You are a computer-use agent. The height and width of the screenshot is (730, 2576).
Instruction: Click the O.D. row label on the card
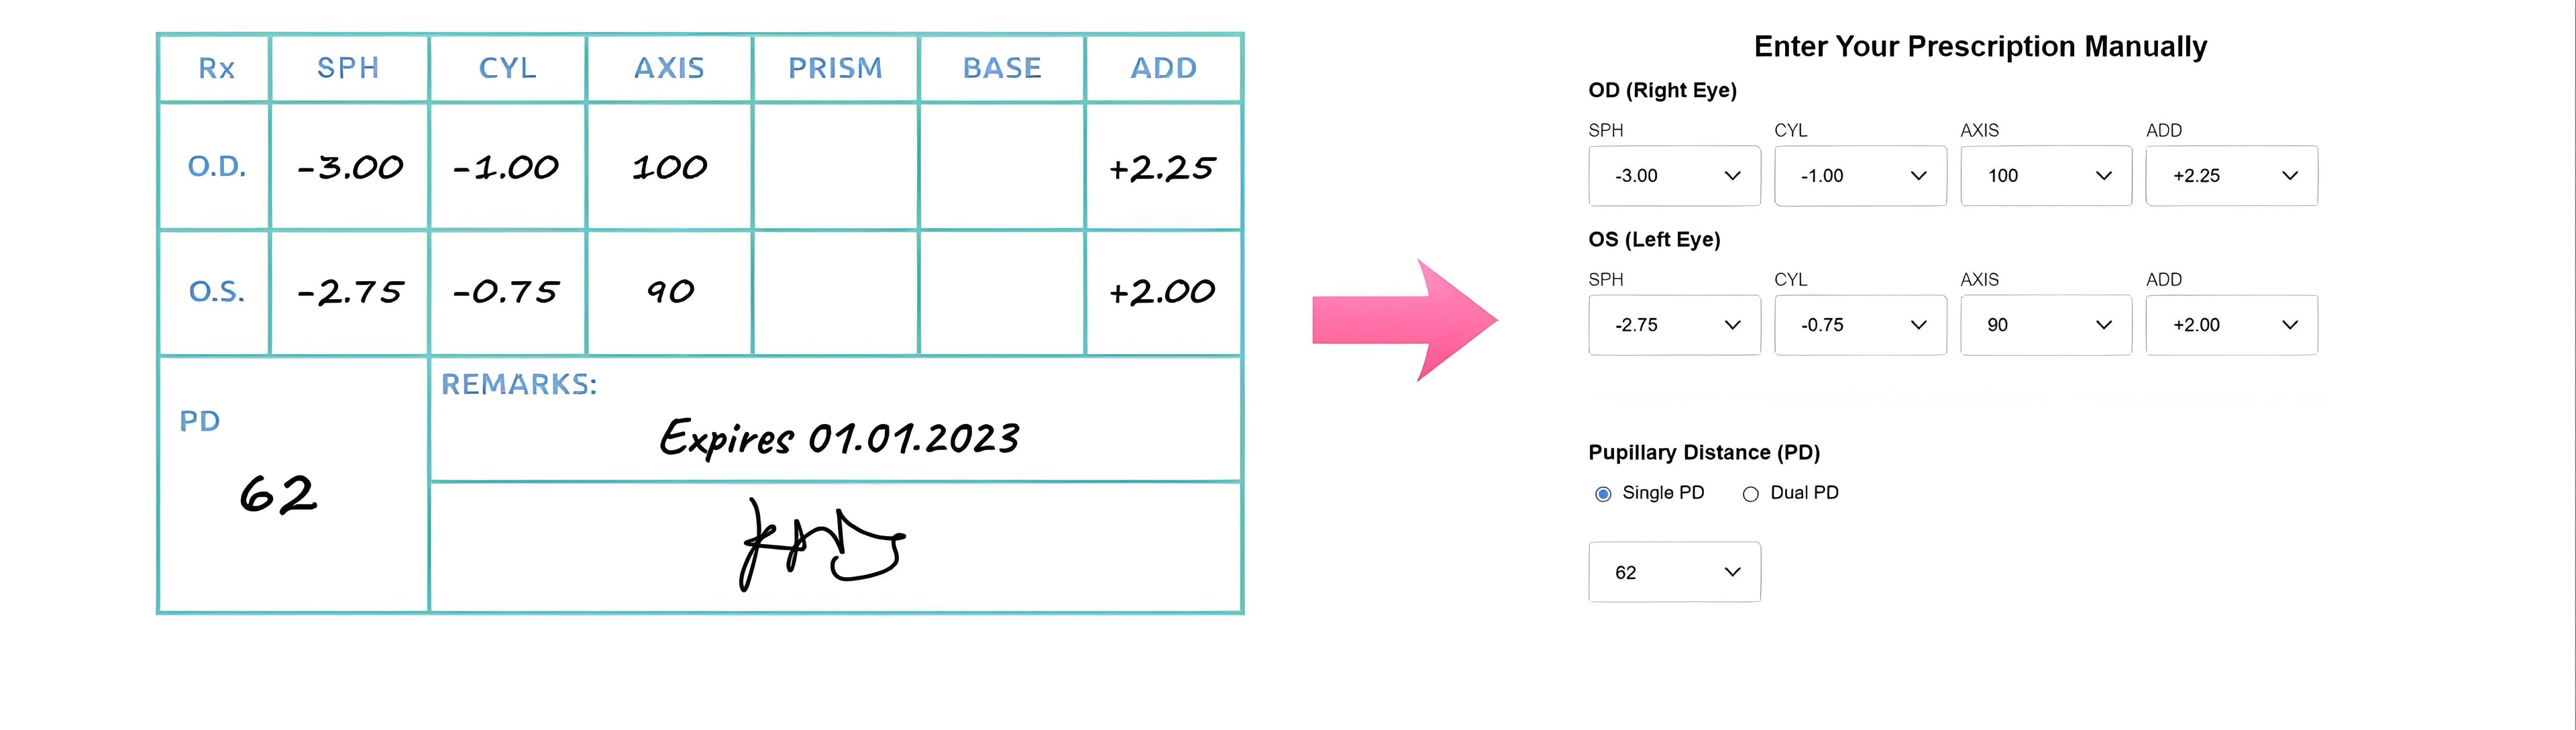tap(216, 166)
